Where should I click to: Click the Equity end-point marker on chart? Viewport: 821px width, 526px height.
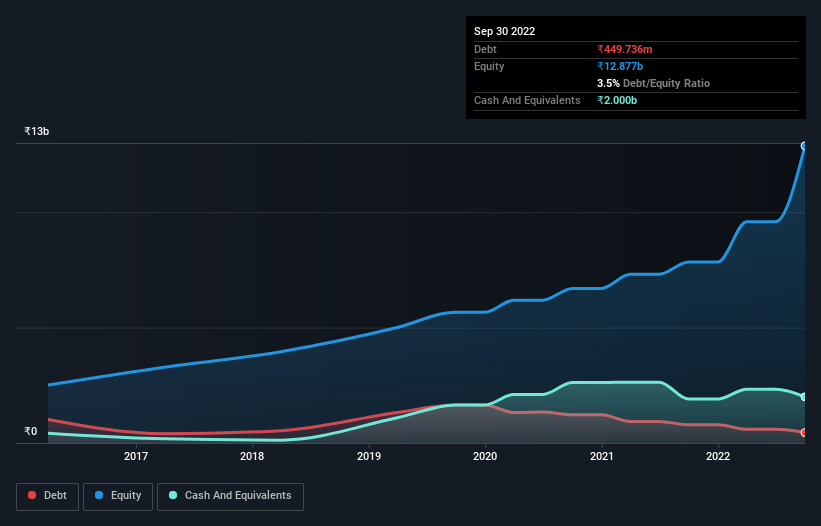click(804, 146)
